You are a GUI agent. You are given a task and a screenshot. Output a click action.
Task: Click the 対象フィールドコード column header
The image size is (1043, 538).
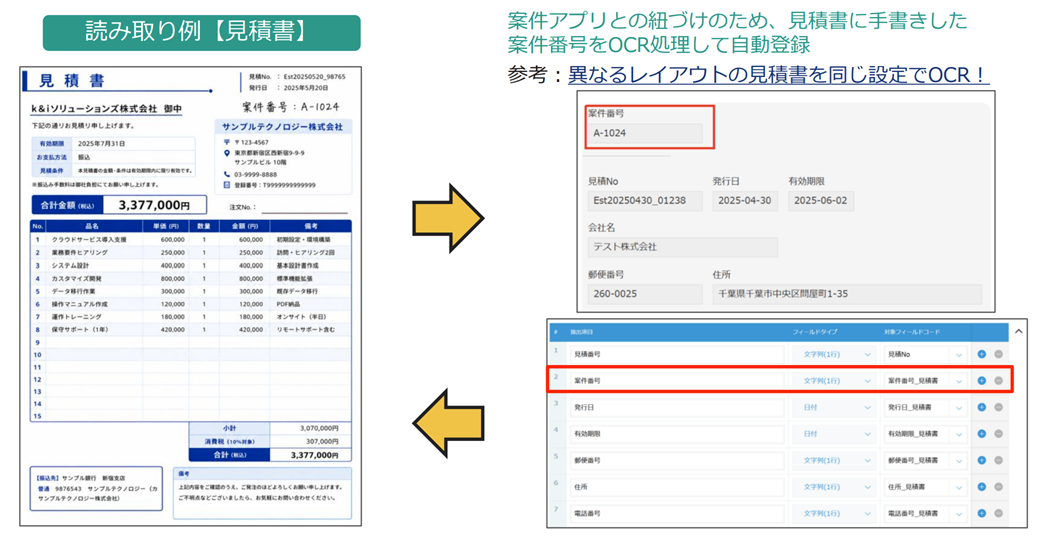913,332
